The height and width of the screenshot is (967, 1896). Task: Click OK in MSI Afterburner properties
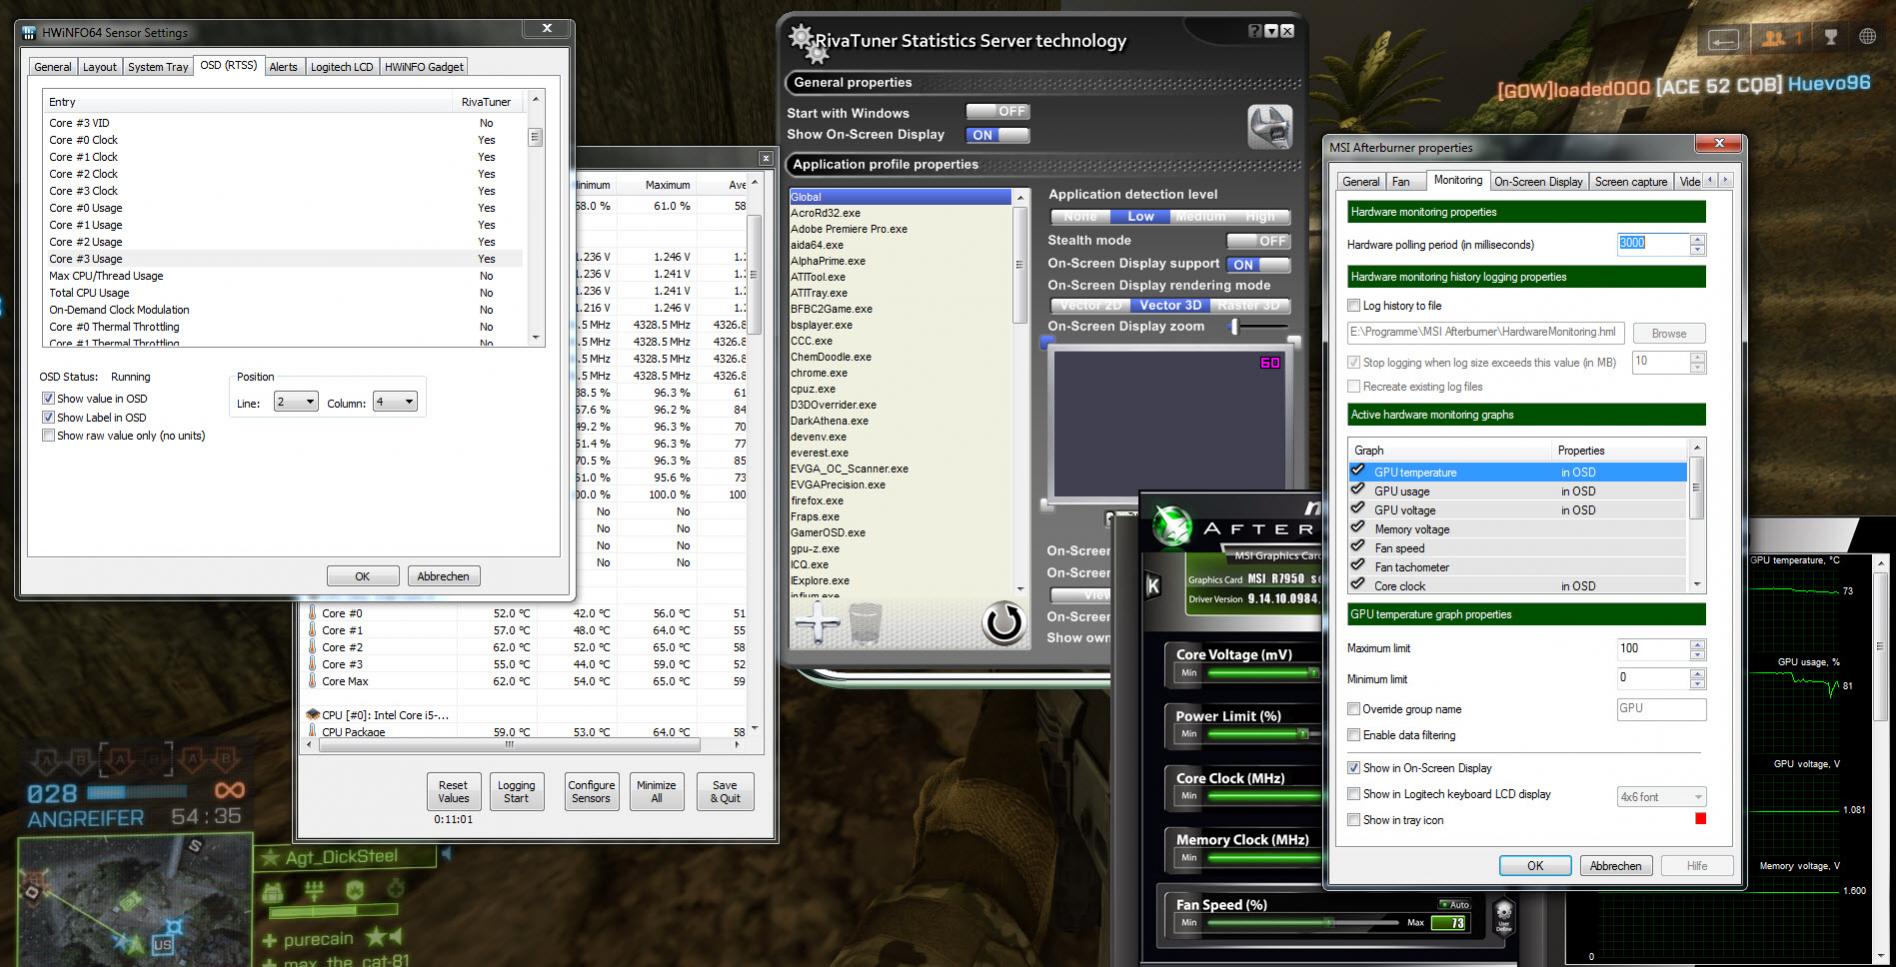(1535, 866)
